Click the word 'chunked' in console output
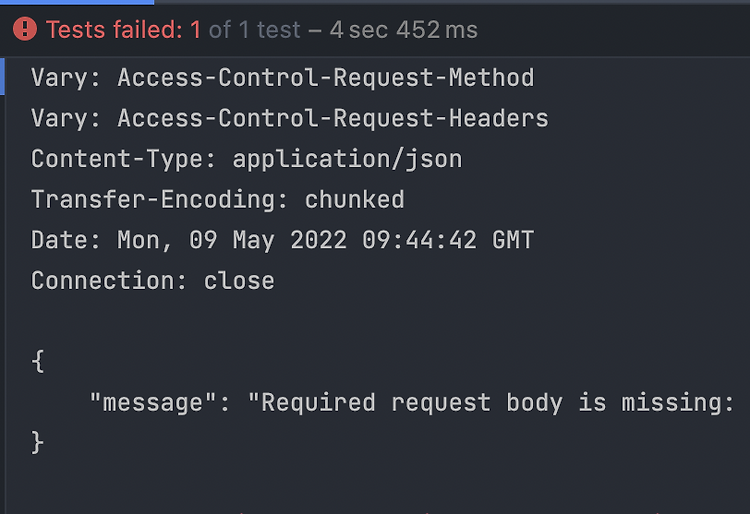The width and height of the screenshot is (750, 514). click(x=354, y=199)
